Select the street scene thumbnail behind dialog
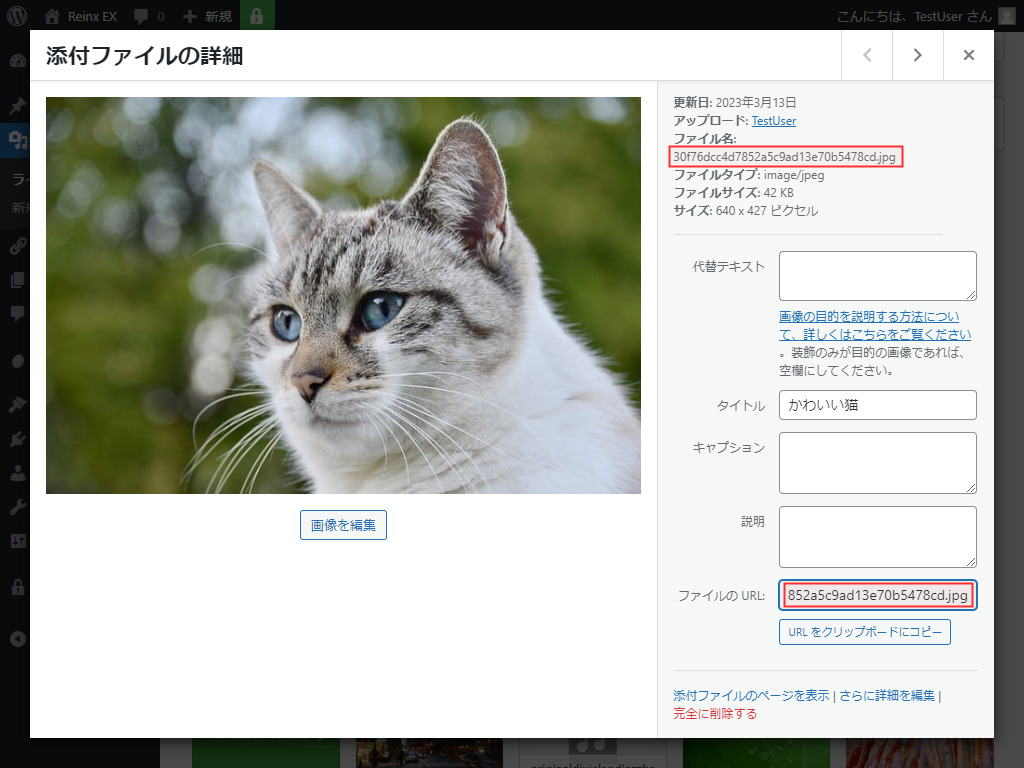 (429, 753)
